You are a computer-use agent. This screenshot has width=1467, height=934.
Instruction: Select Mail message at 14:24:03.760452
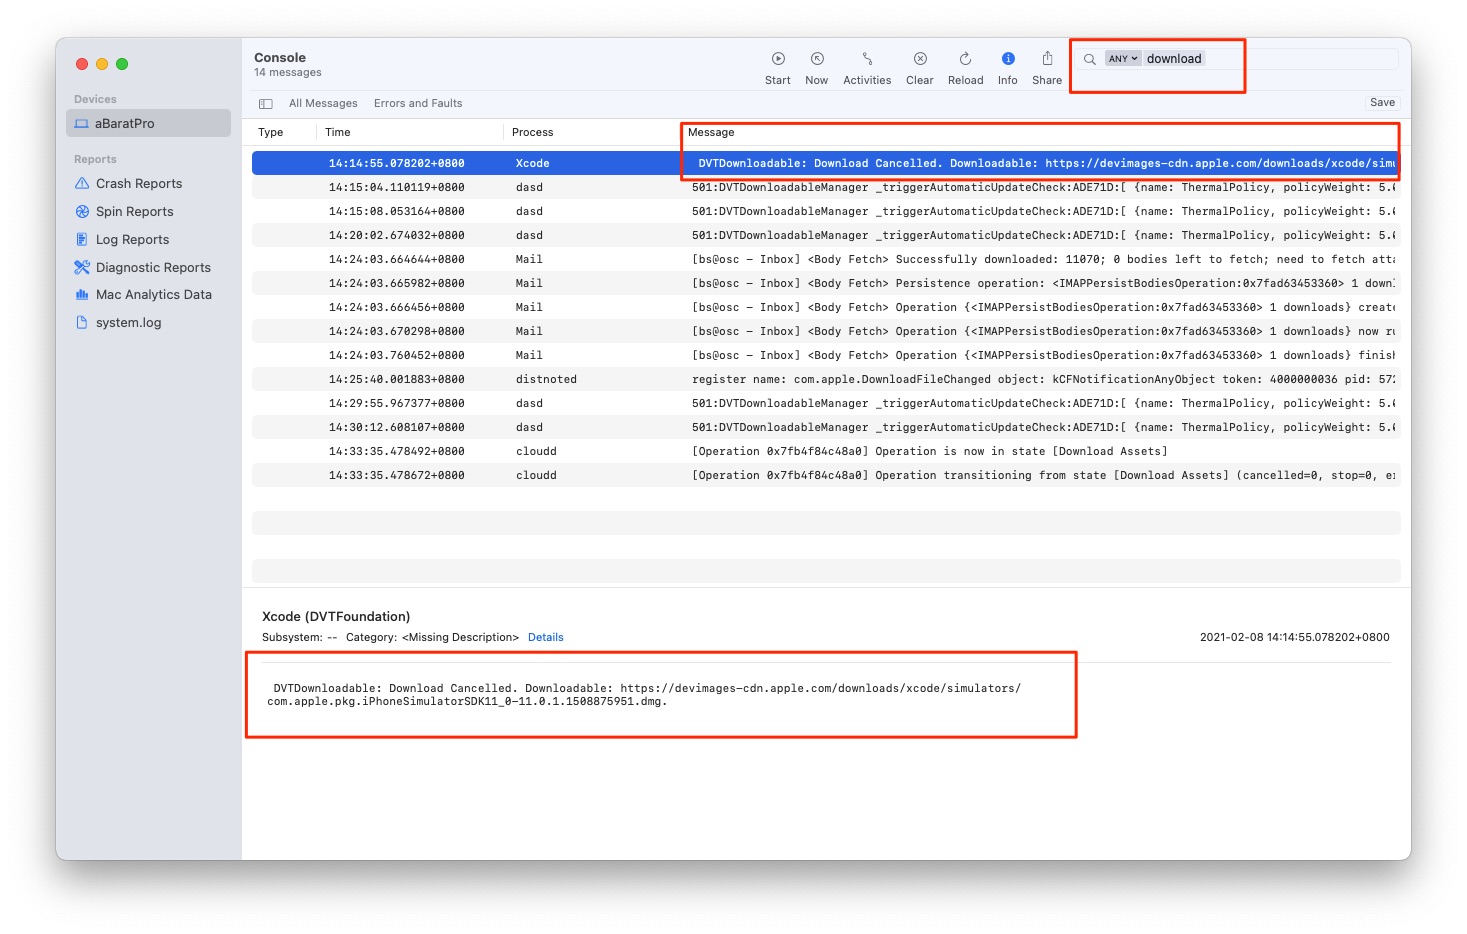point(826,355)
